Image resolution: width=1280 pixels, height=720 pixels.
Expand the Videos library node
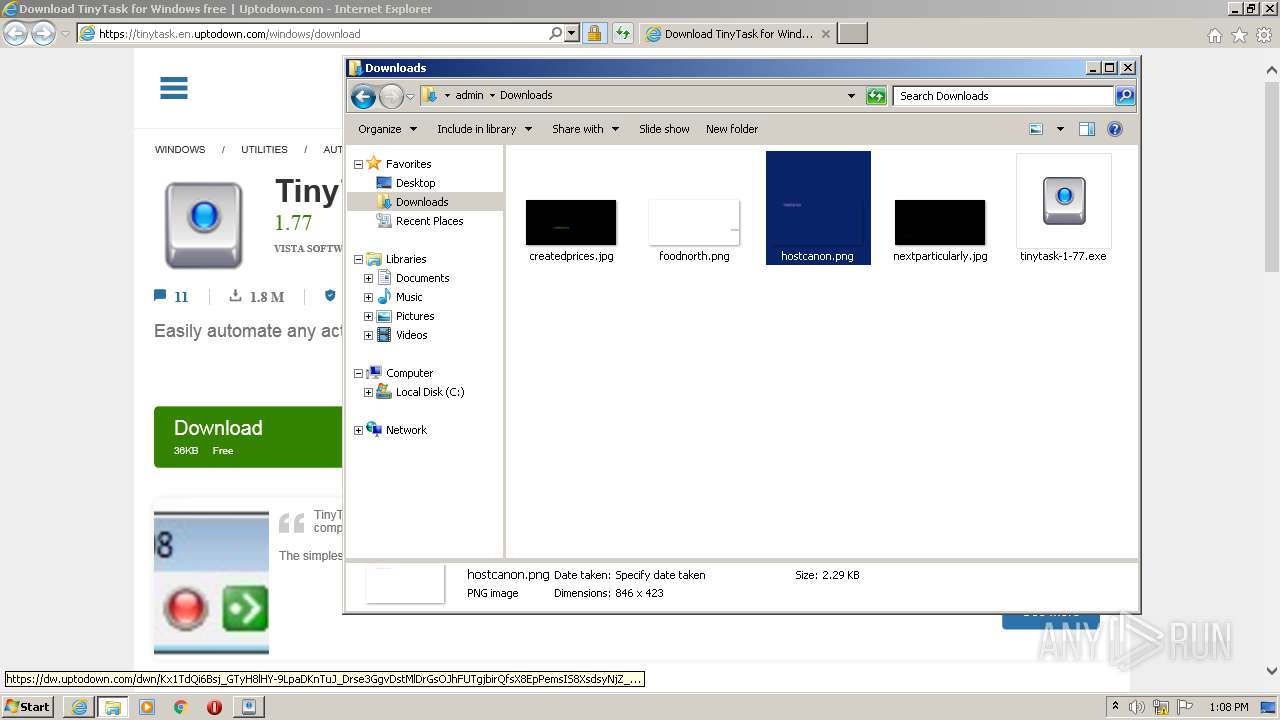(x=368, y=335)
